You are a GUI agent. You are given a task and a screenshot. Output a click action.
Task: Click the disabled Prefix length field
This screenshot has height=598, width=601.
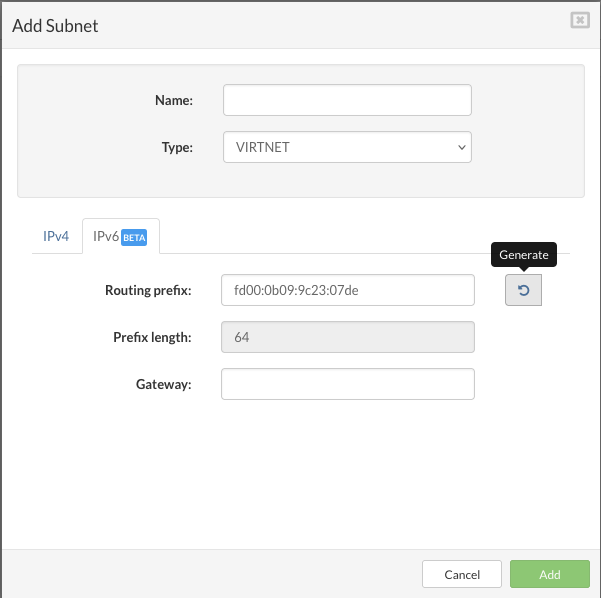coord(348,337)
